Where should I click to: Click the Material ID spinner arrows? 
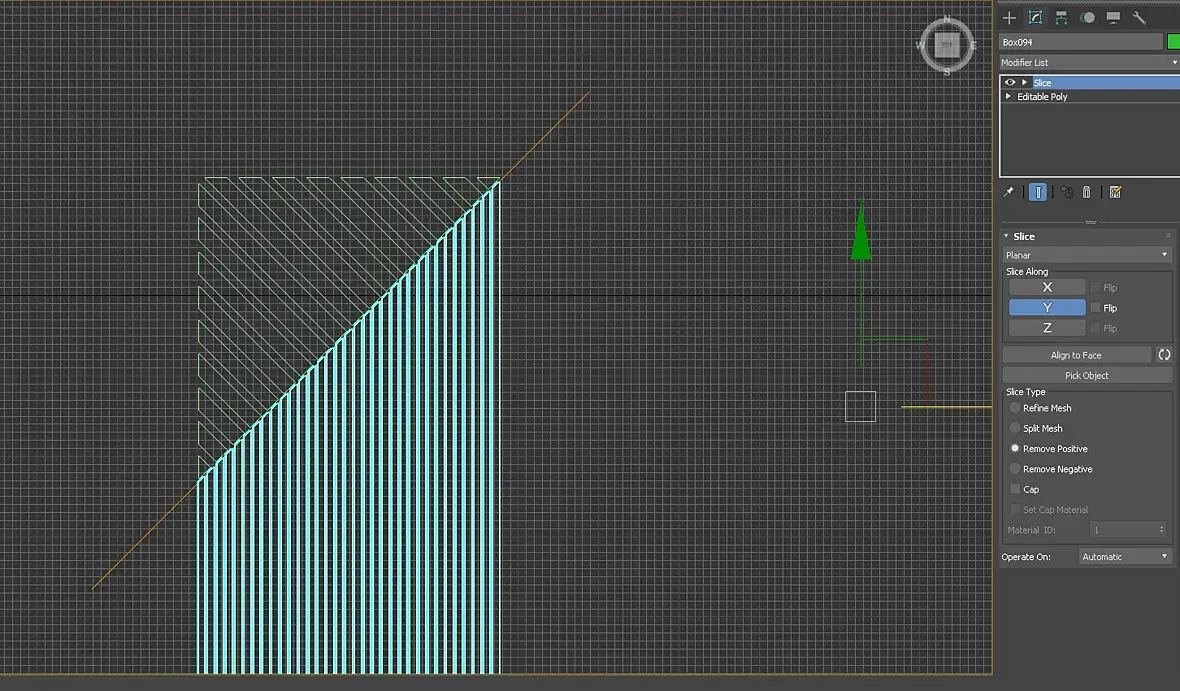point(1162,530)
